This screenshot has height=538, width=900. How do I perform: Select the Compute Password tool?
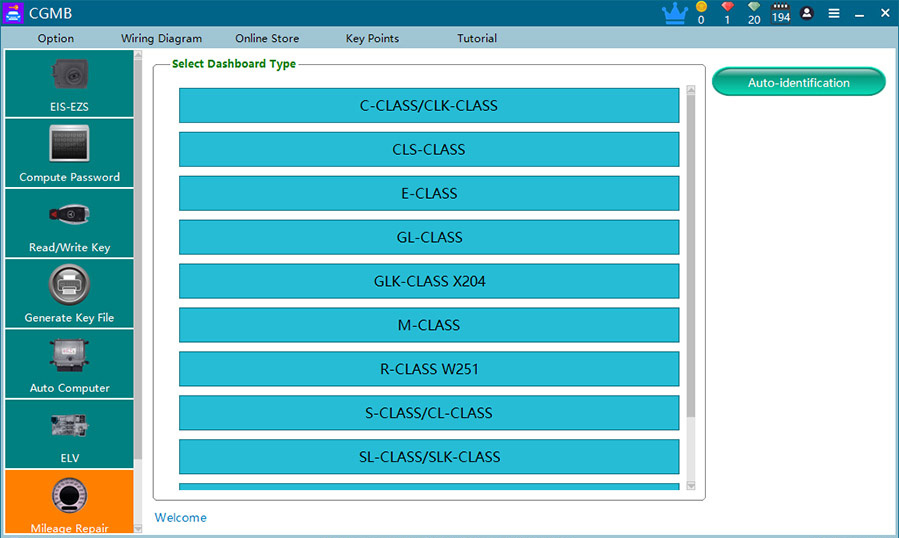69,153
